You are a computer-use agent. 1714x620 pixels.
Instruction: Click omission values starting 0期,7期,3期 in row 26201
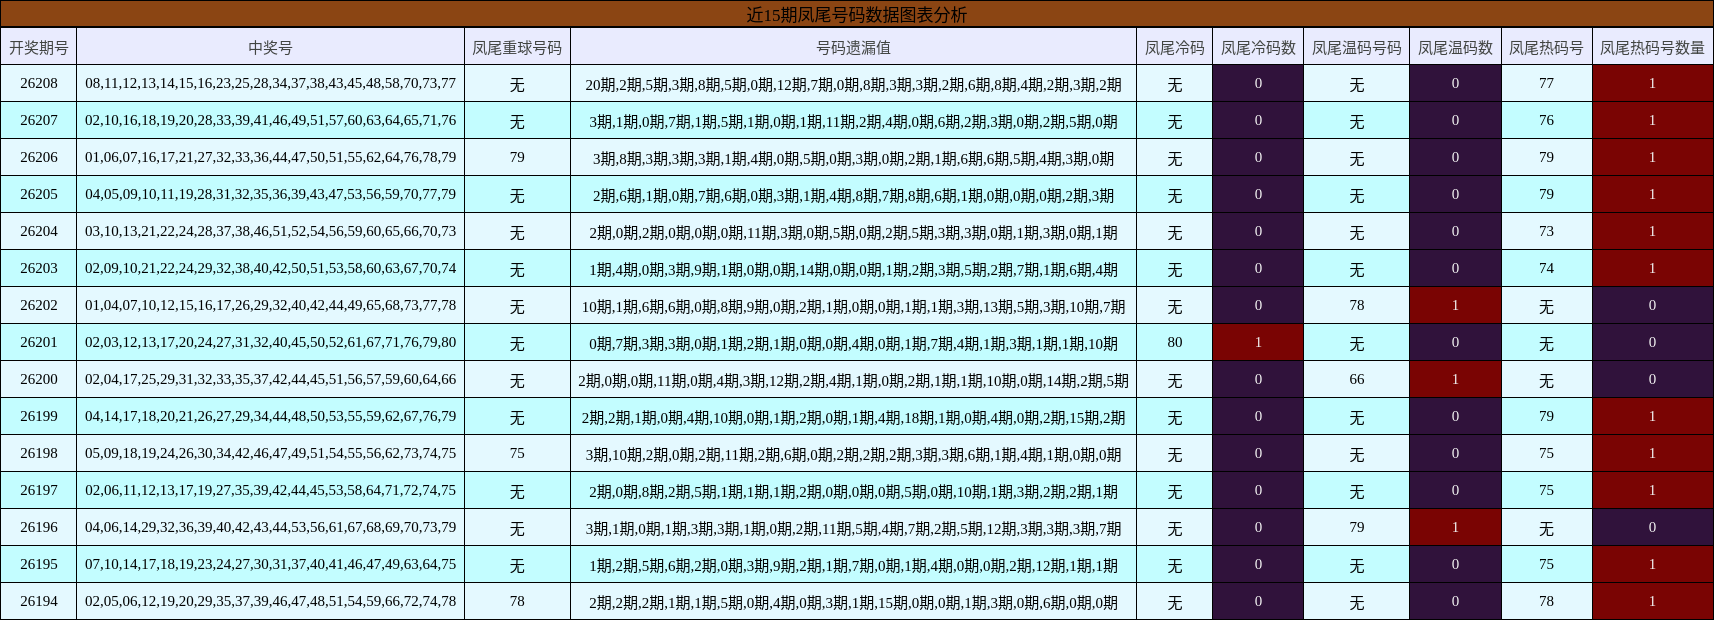[x=853, y=344]
